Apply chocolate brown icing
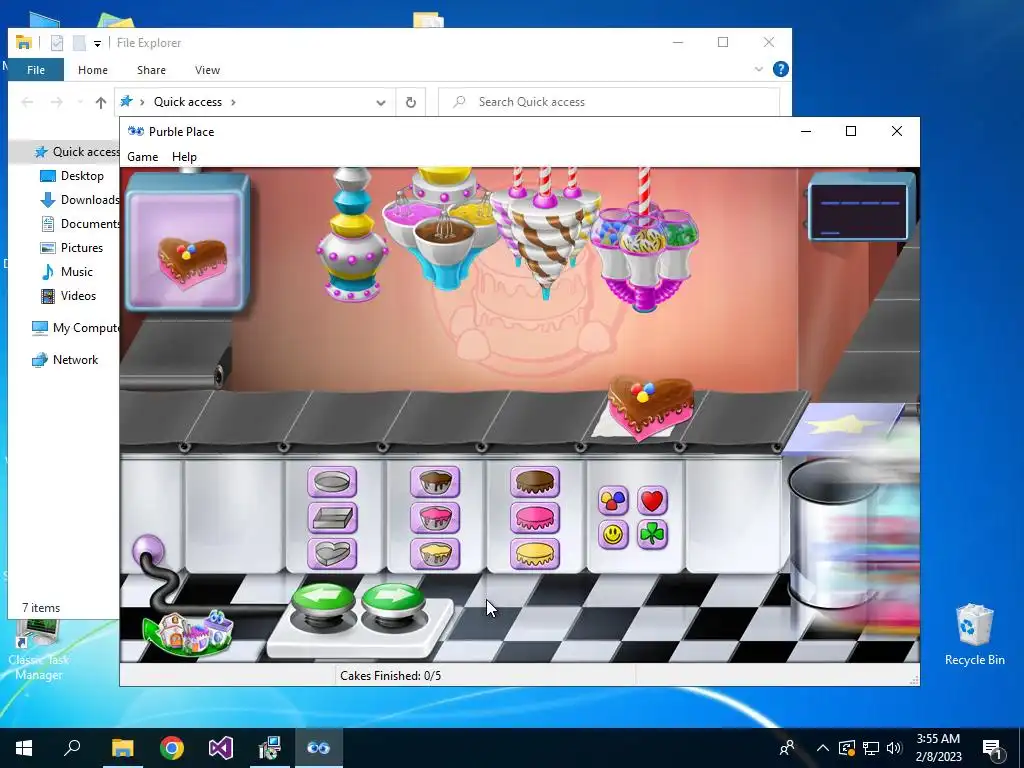The image size is (1024, 768). (x=535, y=482)
